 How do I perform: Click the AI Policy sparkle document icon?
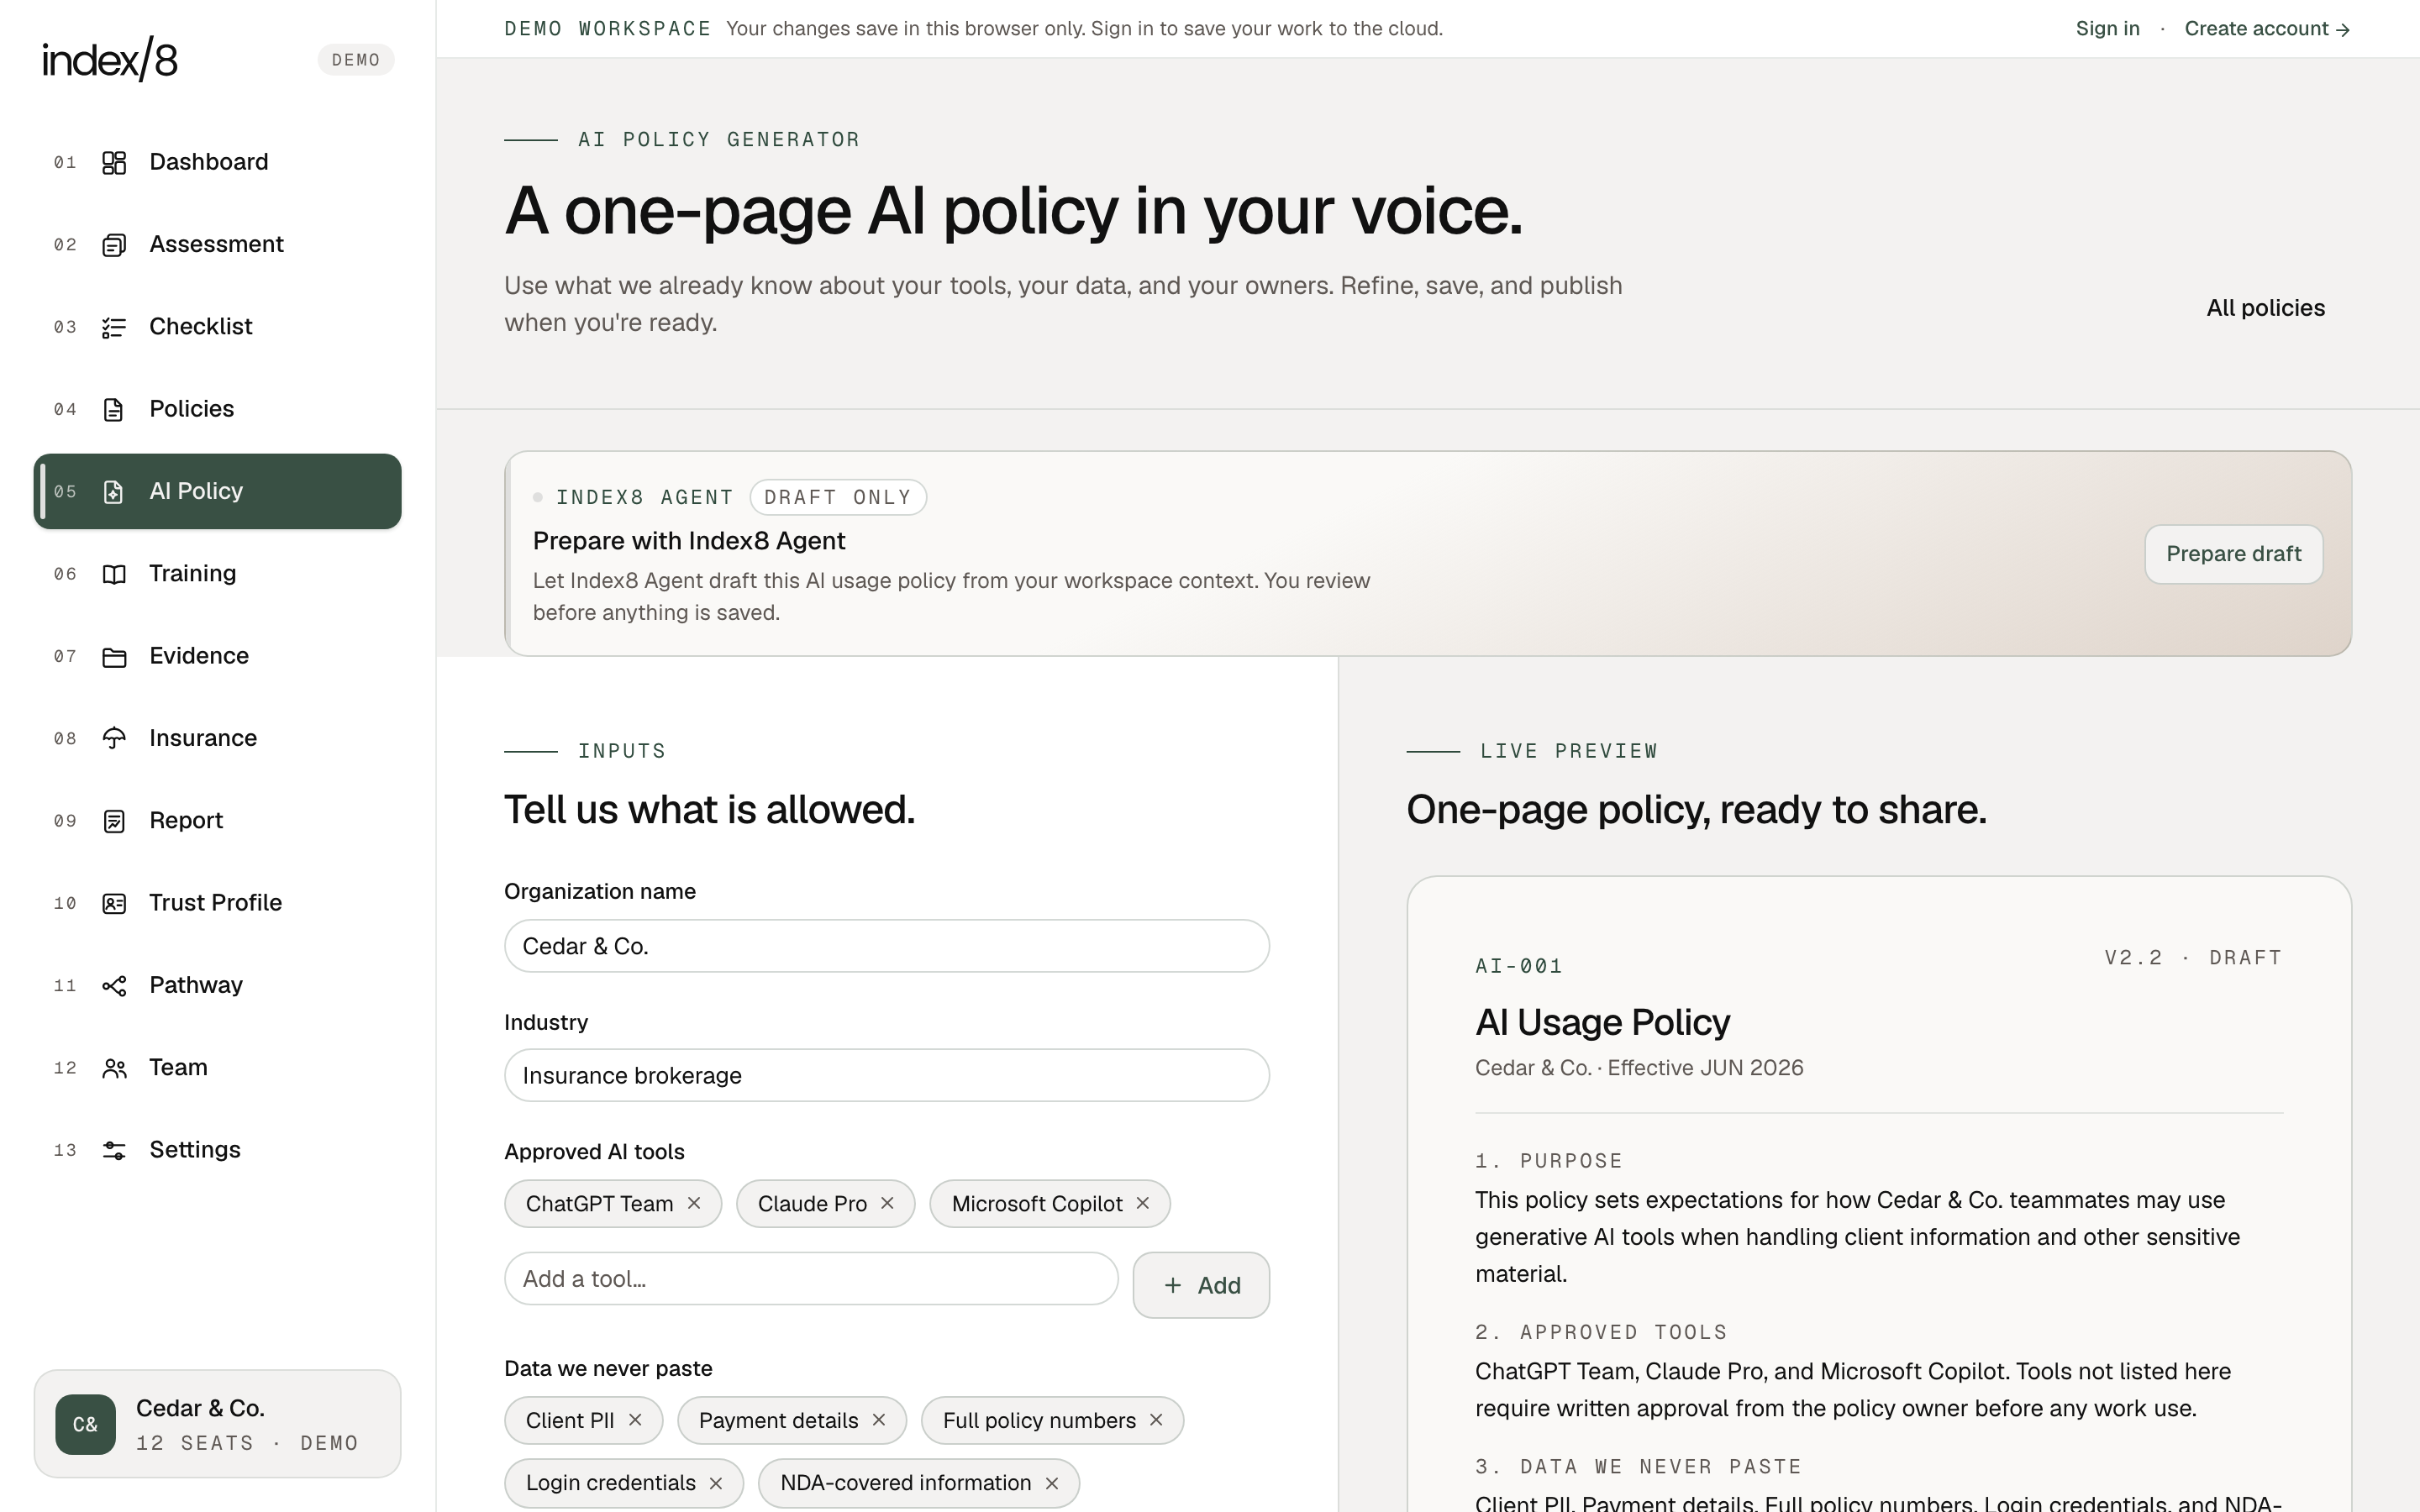tap(114, 492)
